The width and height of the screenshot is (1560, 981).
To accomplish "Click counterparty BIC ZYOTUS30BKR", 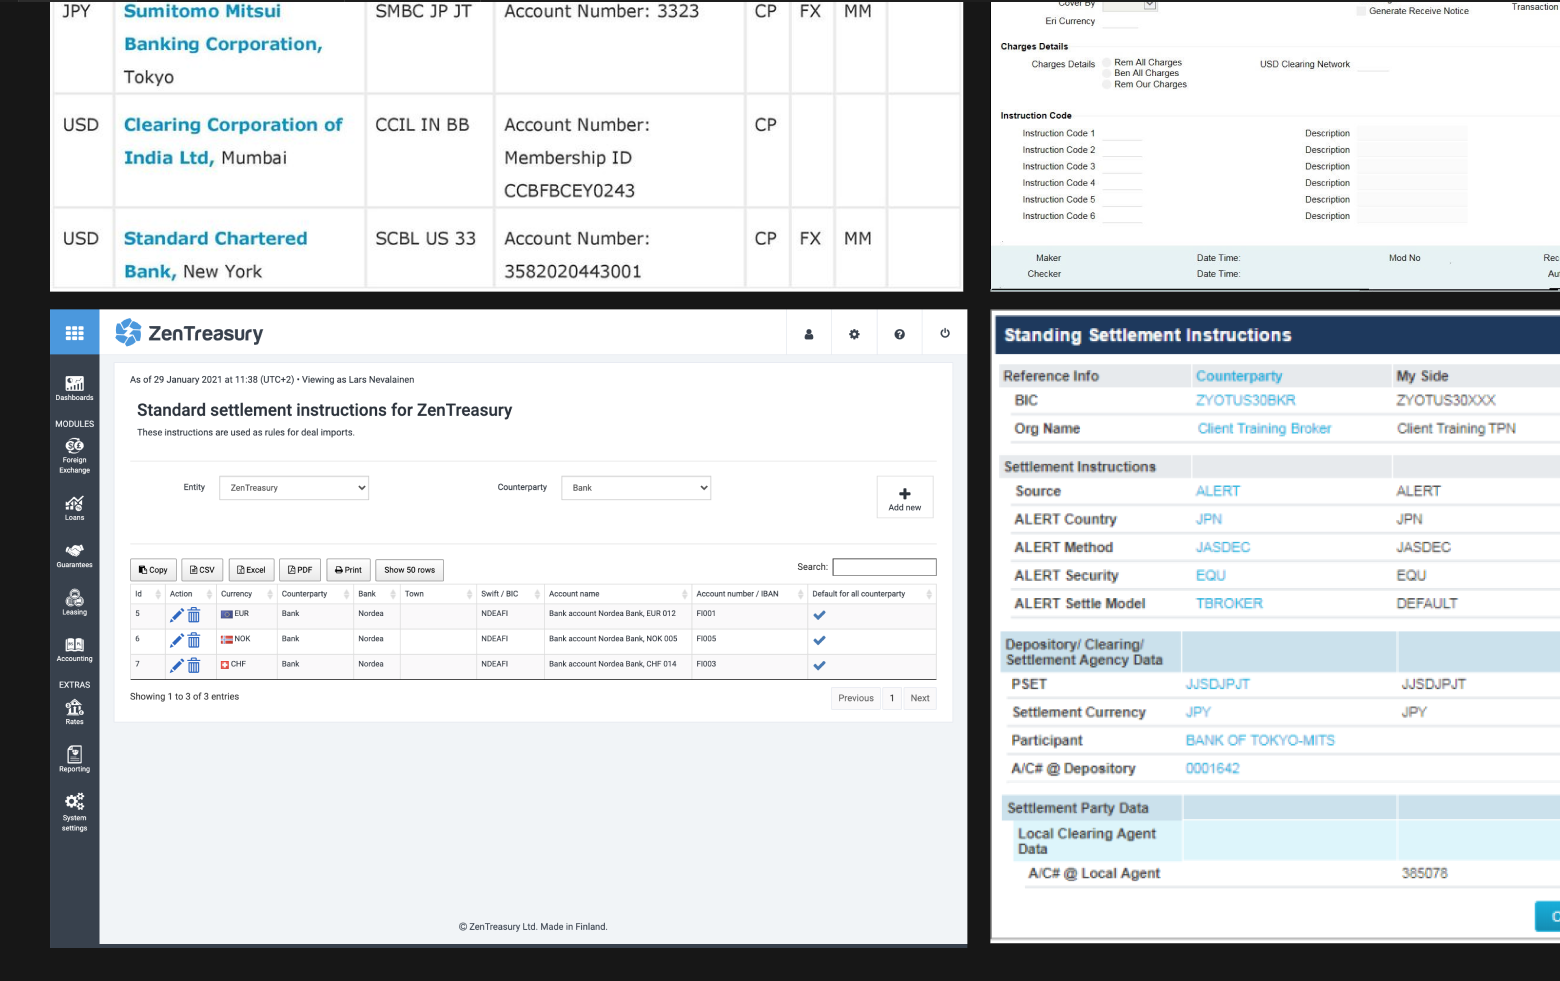I will [1246, 400].
